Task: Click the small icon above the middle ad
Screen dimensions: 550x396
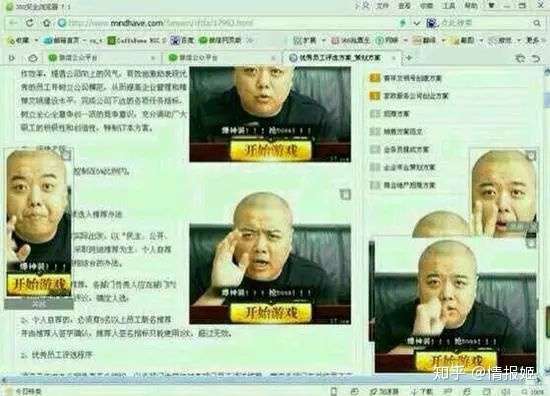Action: pos(346,194)
